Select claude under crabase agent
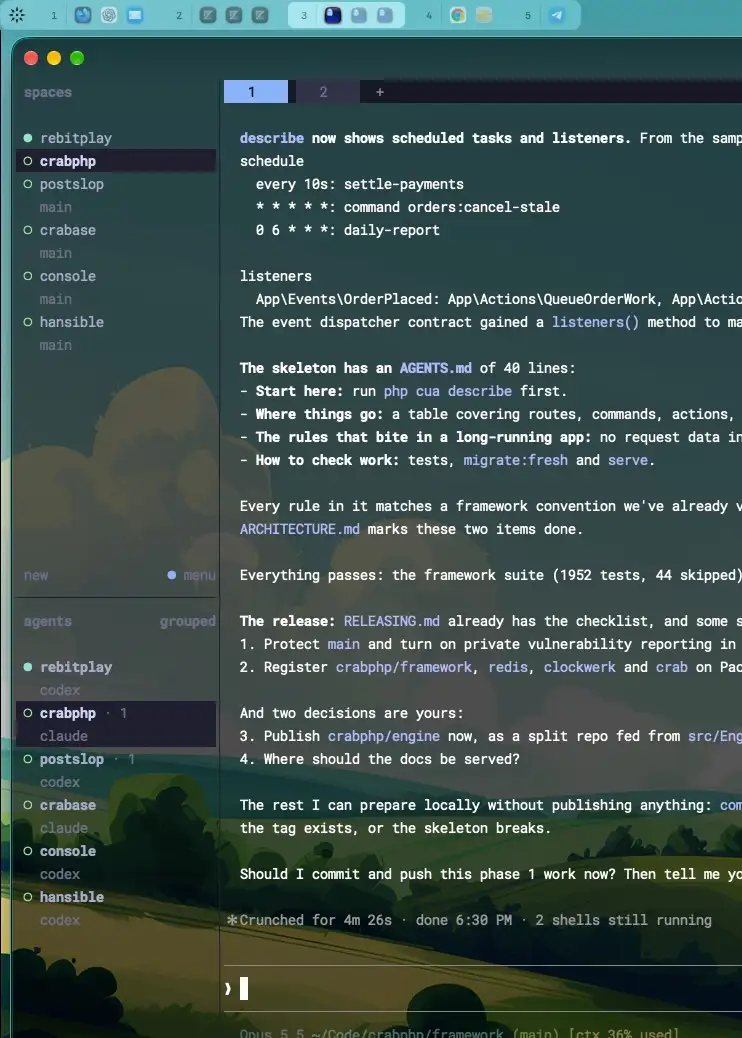Screen dimensions: 742x1038 coord(64,828)
